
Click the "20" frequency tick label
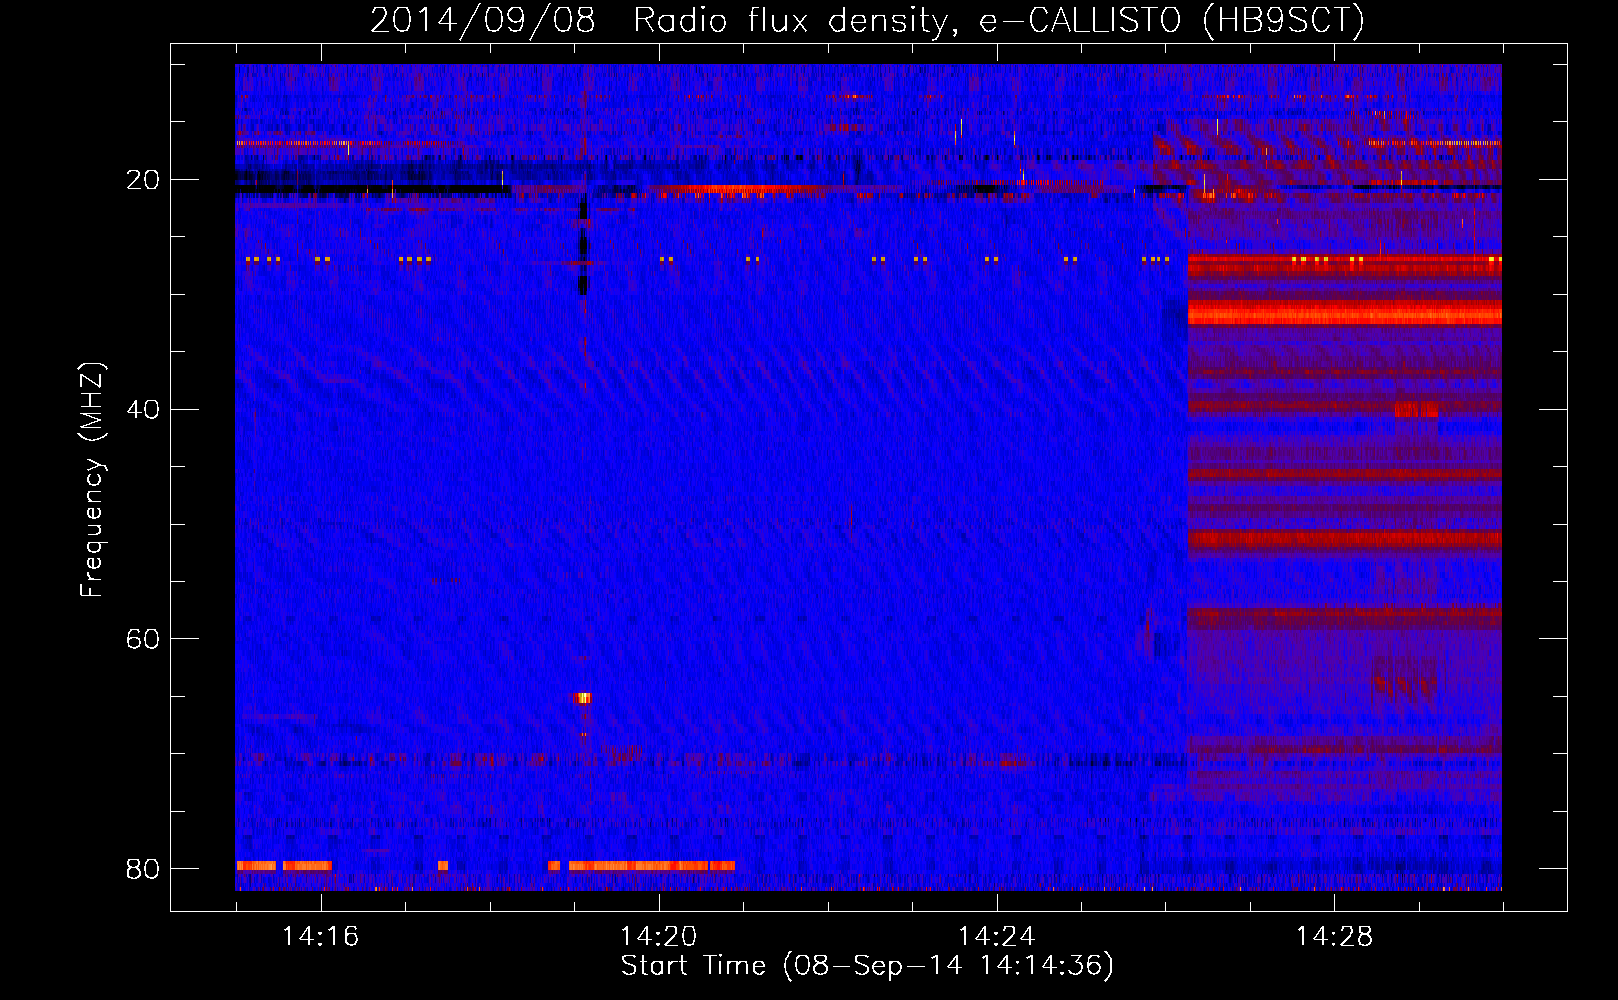coord(142,180)
